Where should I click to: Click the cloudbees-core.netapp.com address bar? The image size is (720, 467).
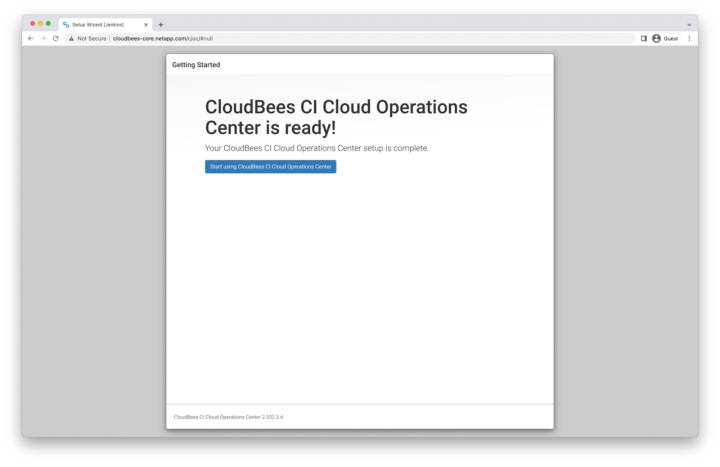pyautogui.click(x=300, y=38)
